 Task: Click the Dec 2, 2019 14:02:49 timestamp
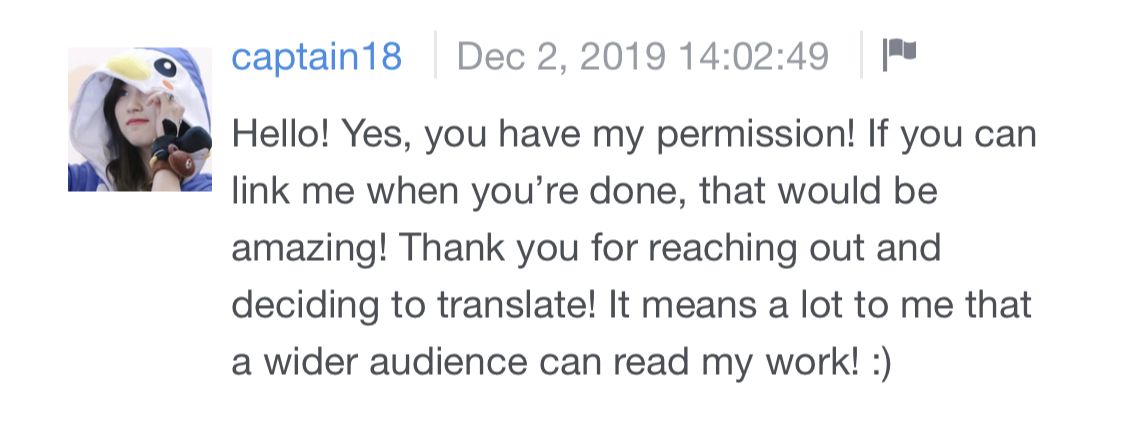click(x=643, y=56)
